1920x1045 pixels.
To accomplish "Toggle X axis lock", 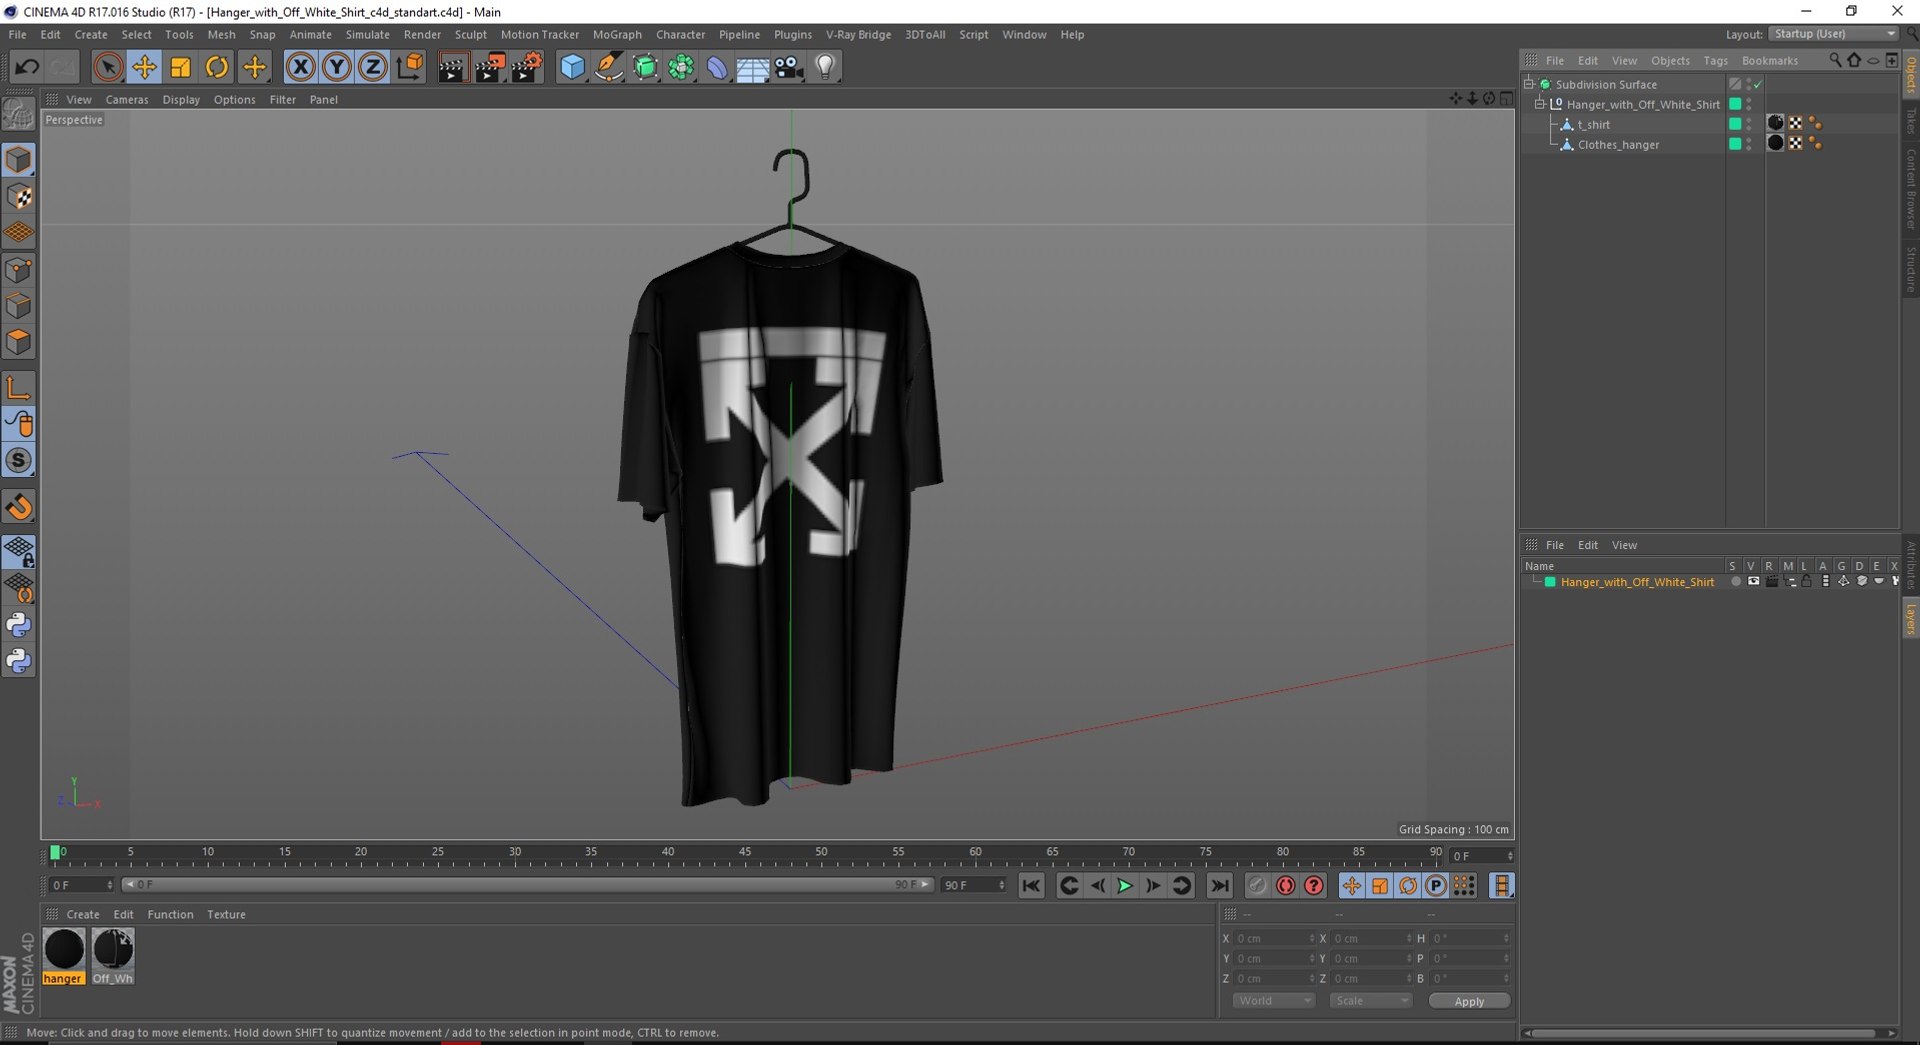I will [x=300, y=67].
